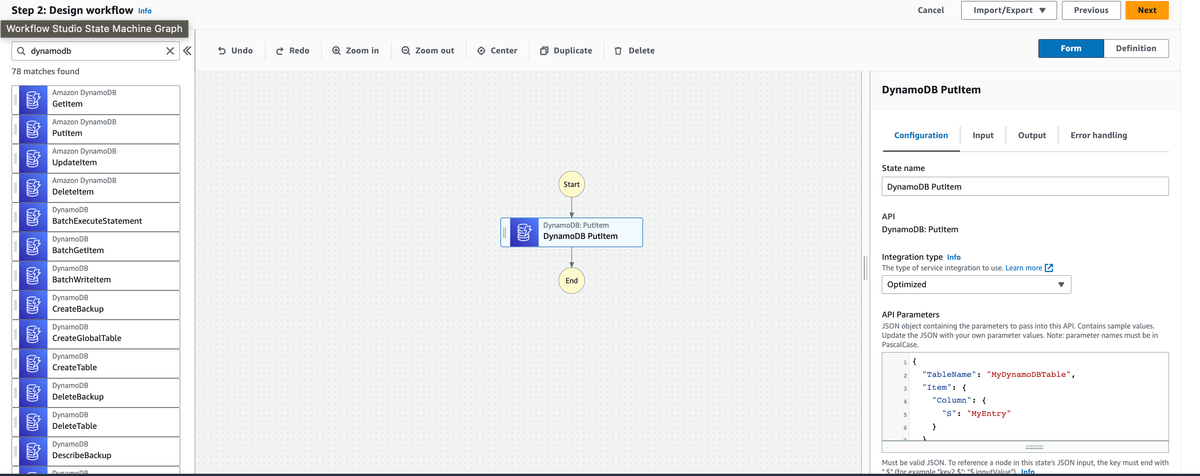1200x476 pixels.
Task: Click the Learn more link
Action: click(x=1023, y=268)
